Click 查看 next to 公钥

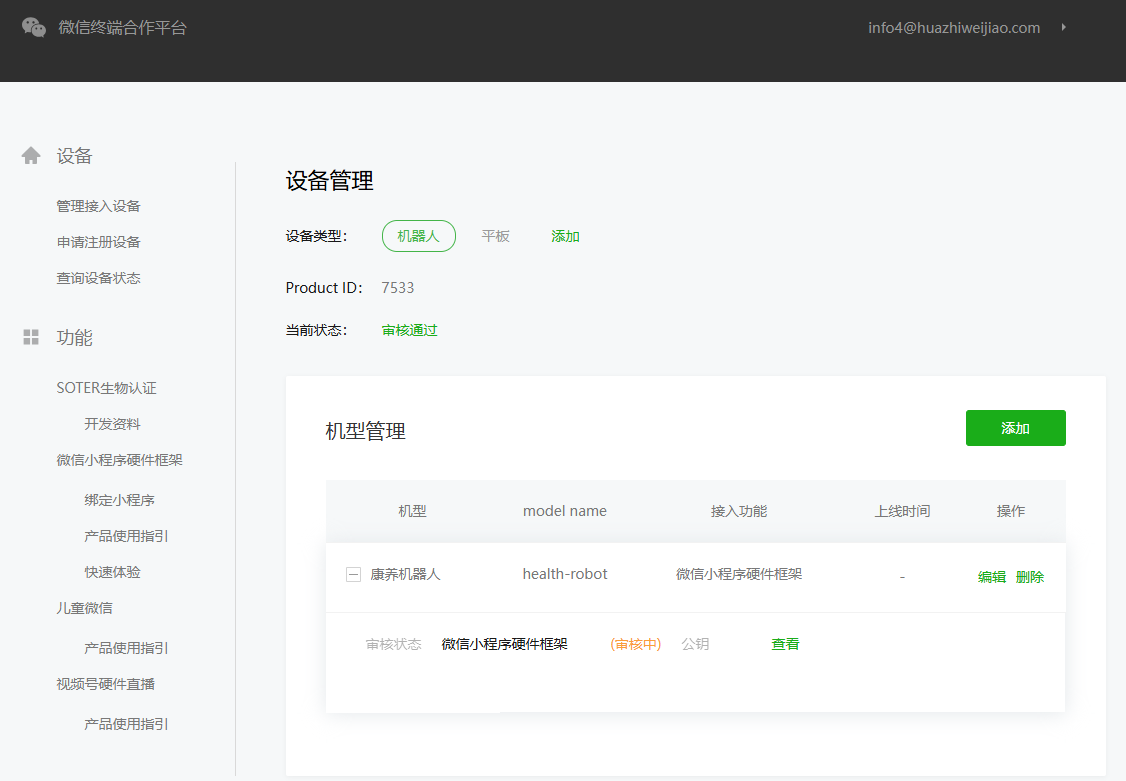tap(785, 644)
